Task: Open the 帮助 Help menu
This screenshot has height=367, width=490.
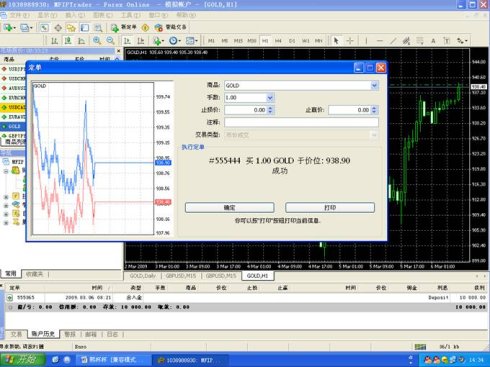Action: pos(186,15)
